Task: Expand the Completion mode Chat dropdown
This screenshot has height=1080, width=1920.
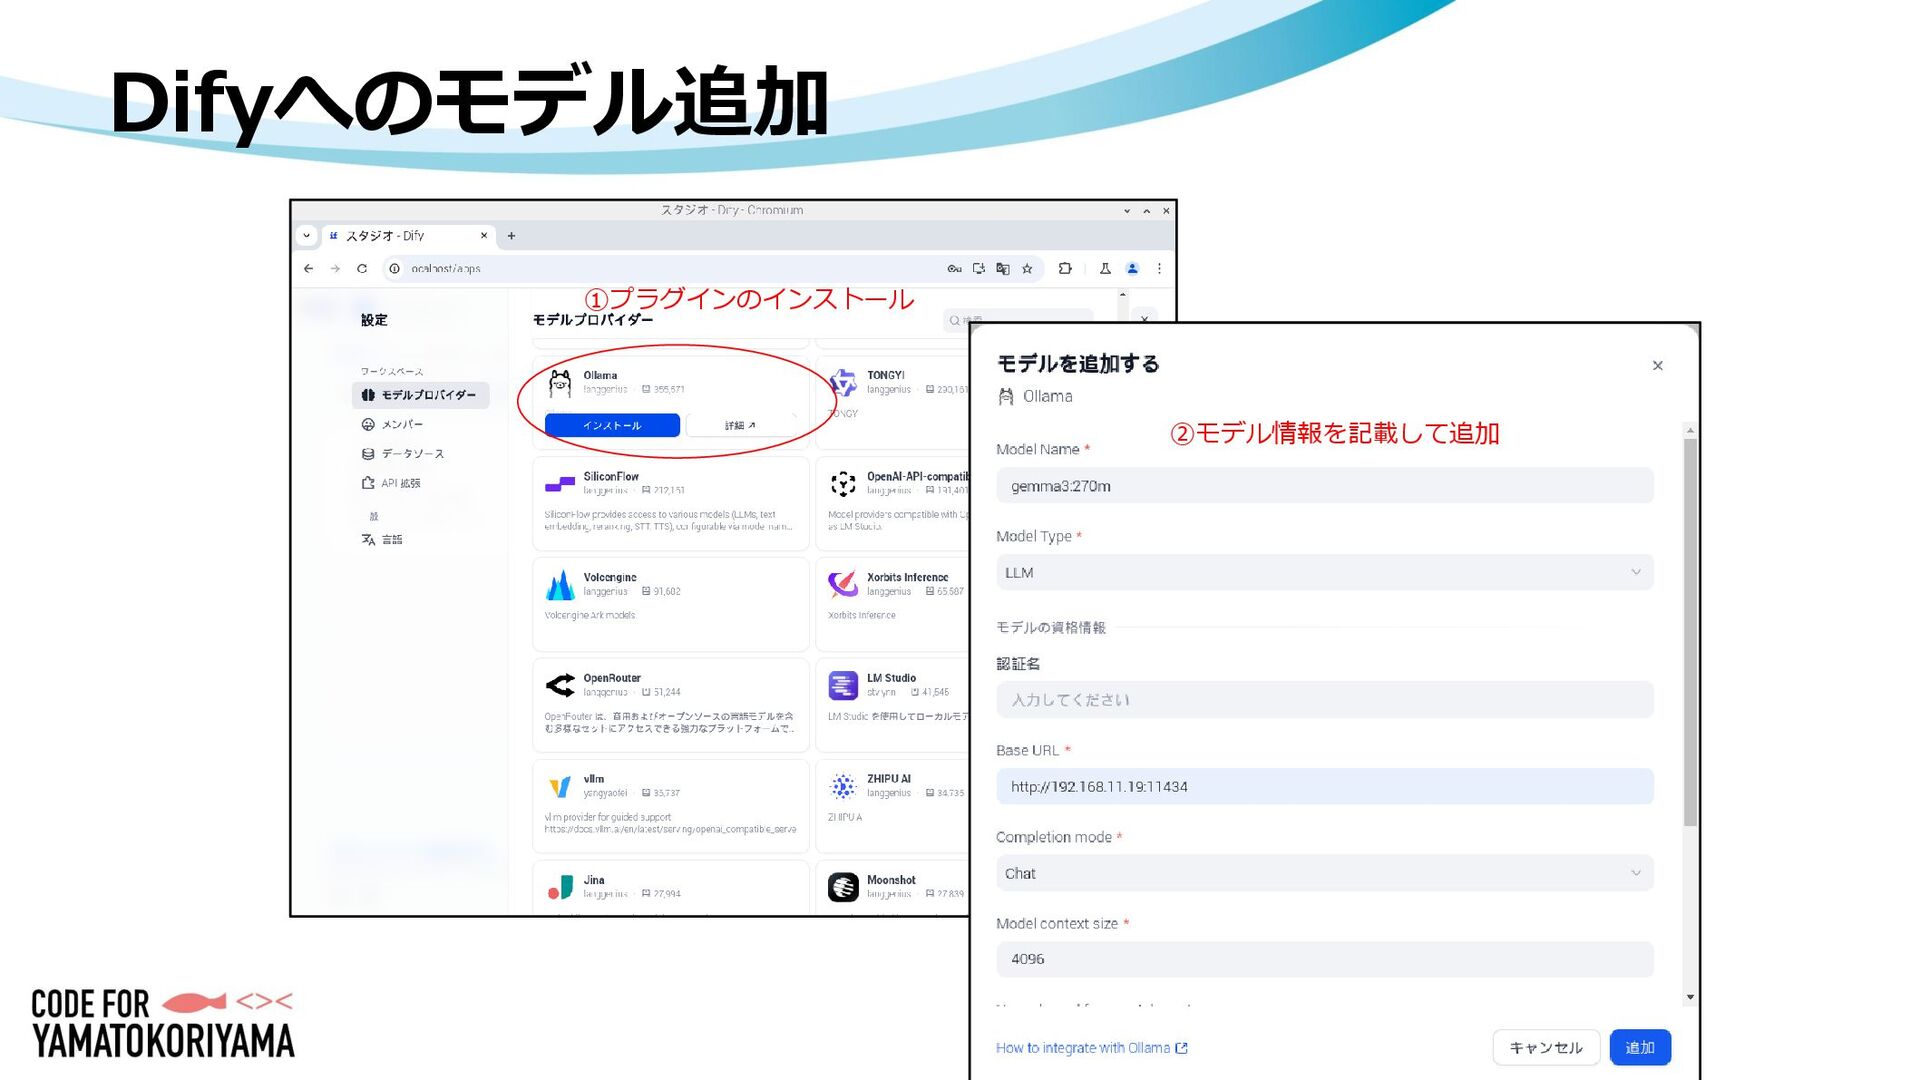Action: coord(1324,873)
